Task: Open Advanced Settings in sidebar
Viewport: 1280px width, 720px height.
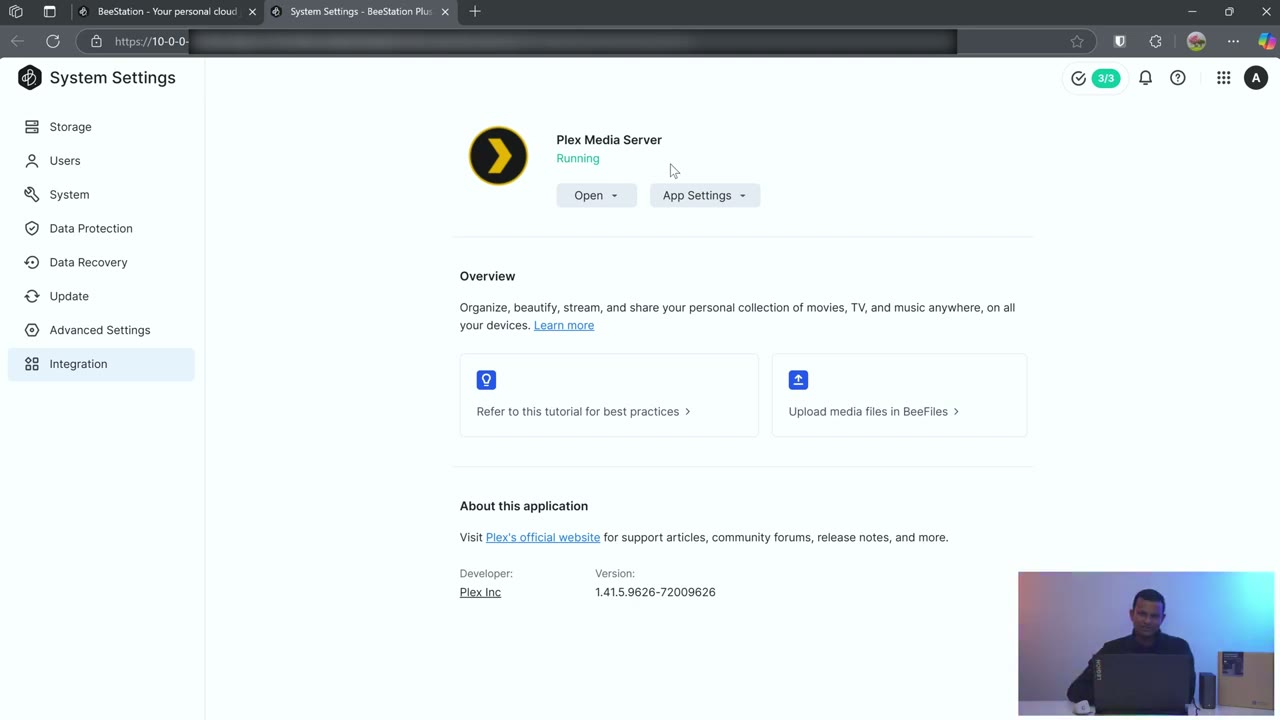Action: [100, 330]
